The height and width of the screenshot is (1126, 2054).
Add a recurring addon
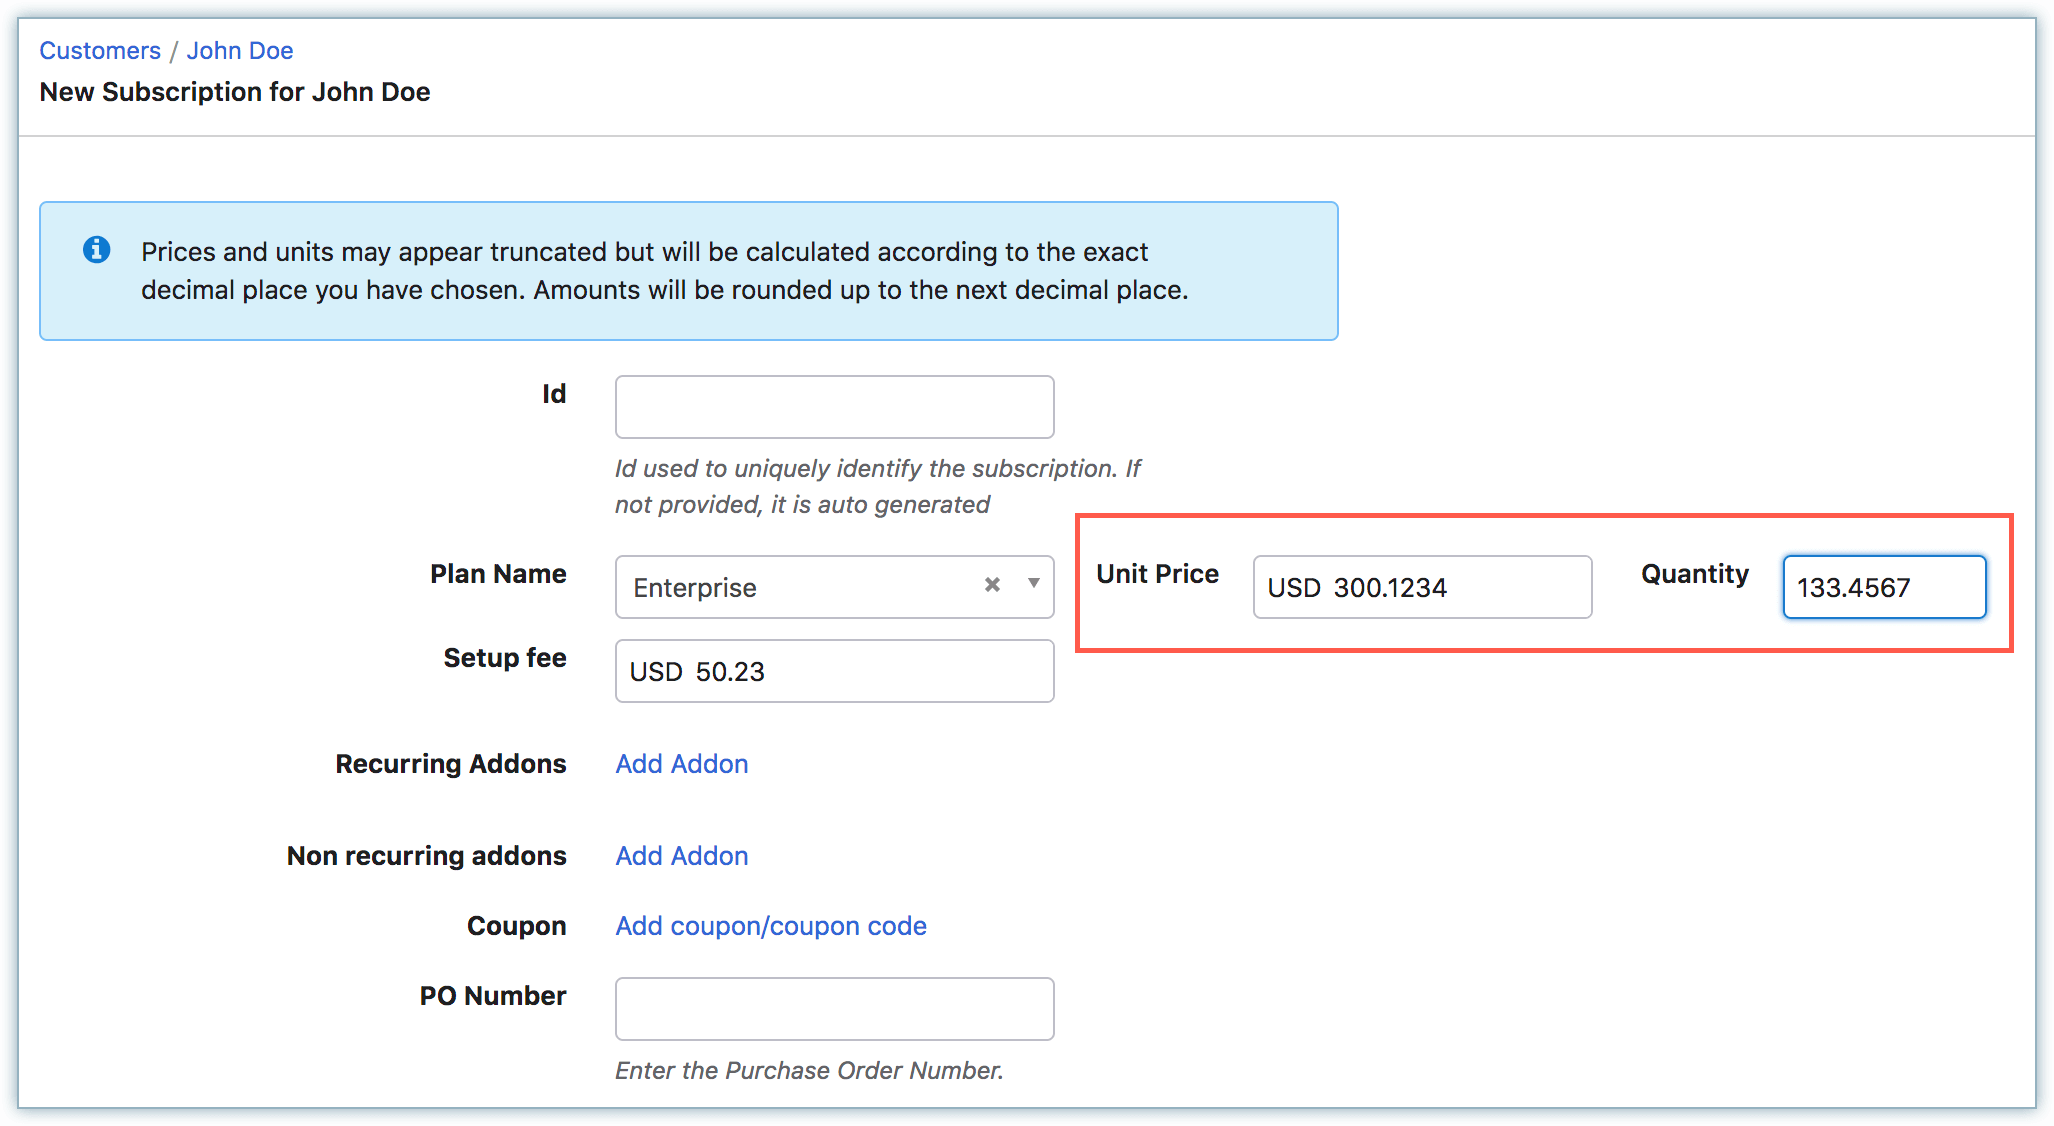681,763
